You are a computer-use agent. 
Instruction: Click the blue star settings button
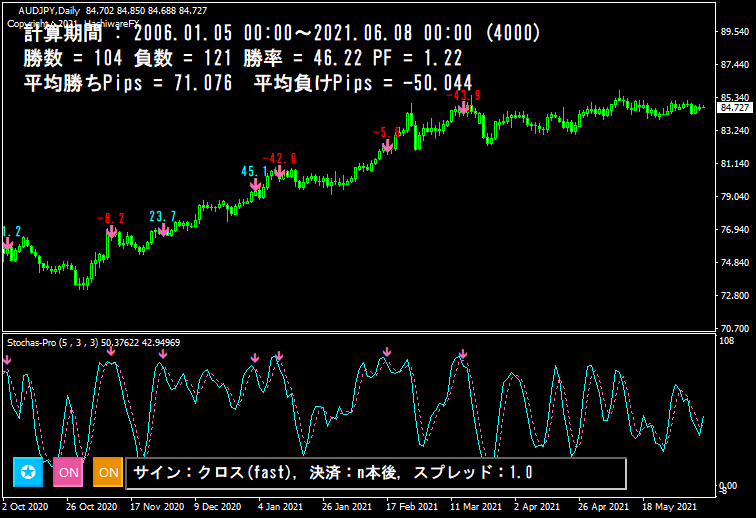point(28,471)
